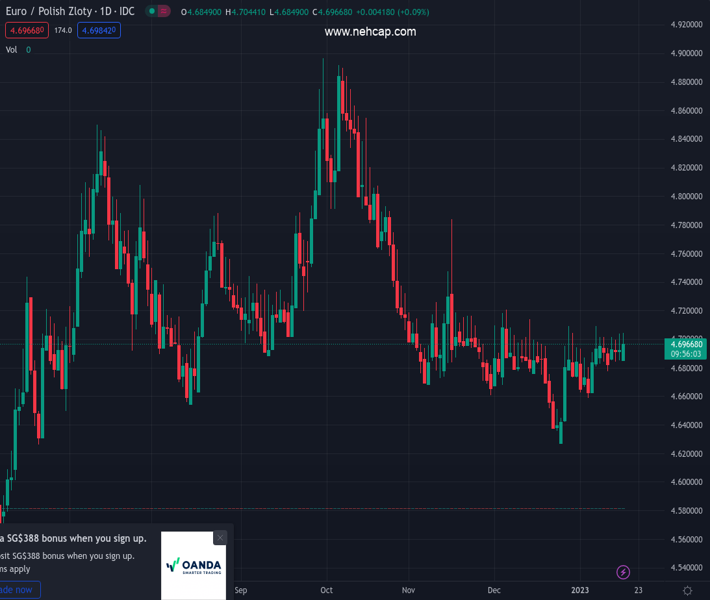Click the Nov label on time axis
The width and height of the screenshot is (710, 600).
tap(408, 590)
